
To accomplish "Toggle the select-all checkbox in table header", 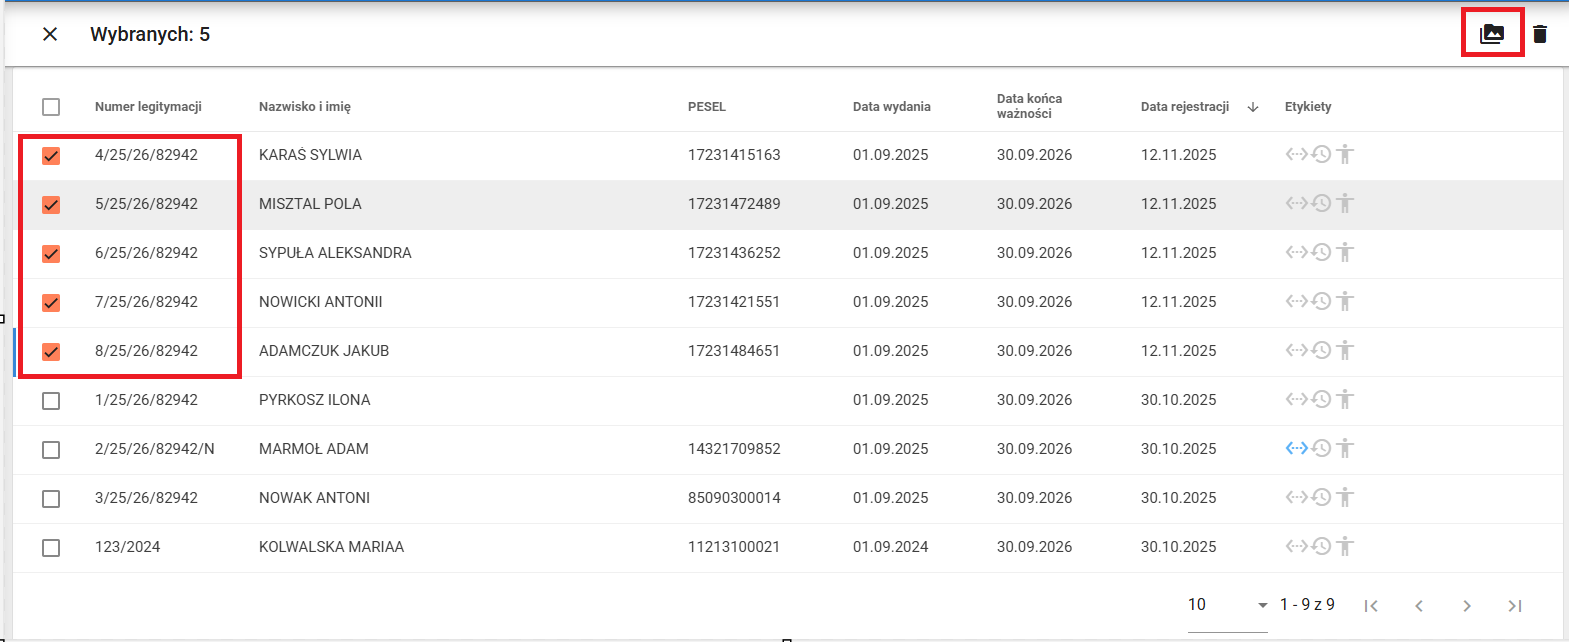I will [51, 107].
